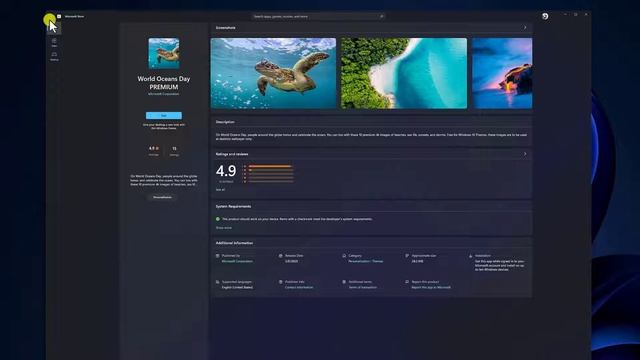Open the user profile avatar

[x=545, y=16]
